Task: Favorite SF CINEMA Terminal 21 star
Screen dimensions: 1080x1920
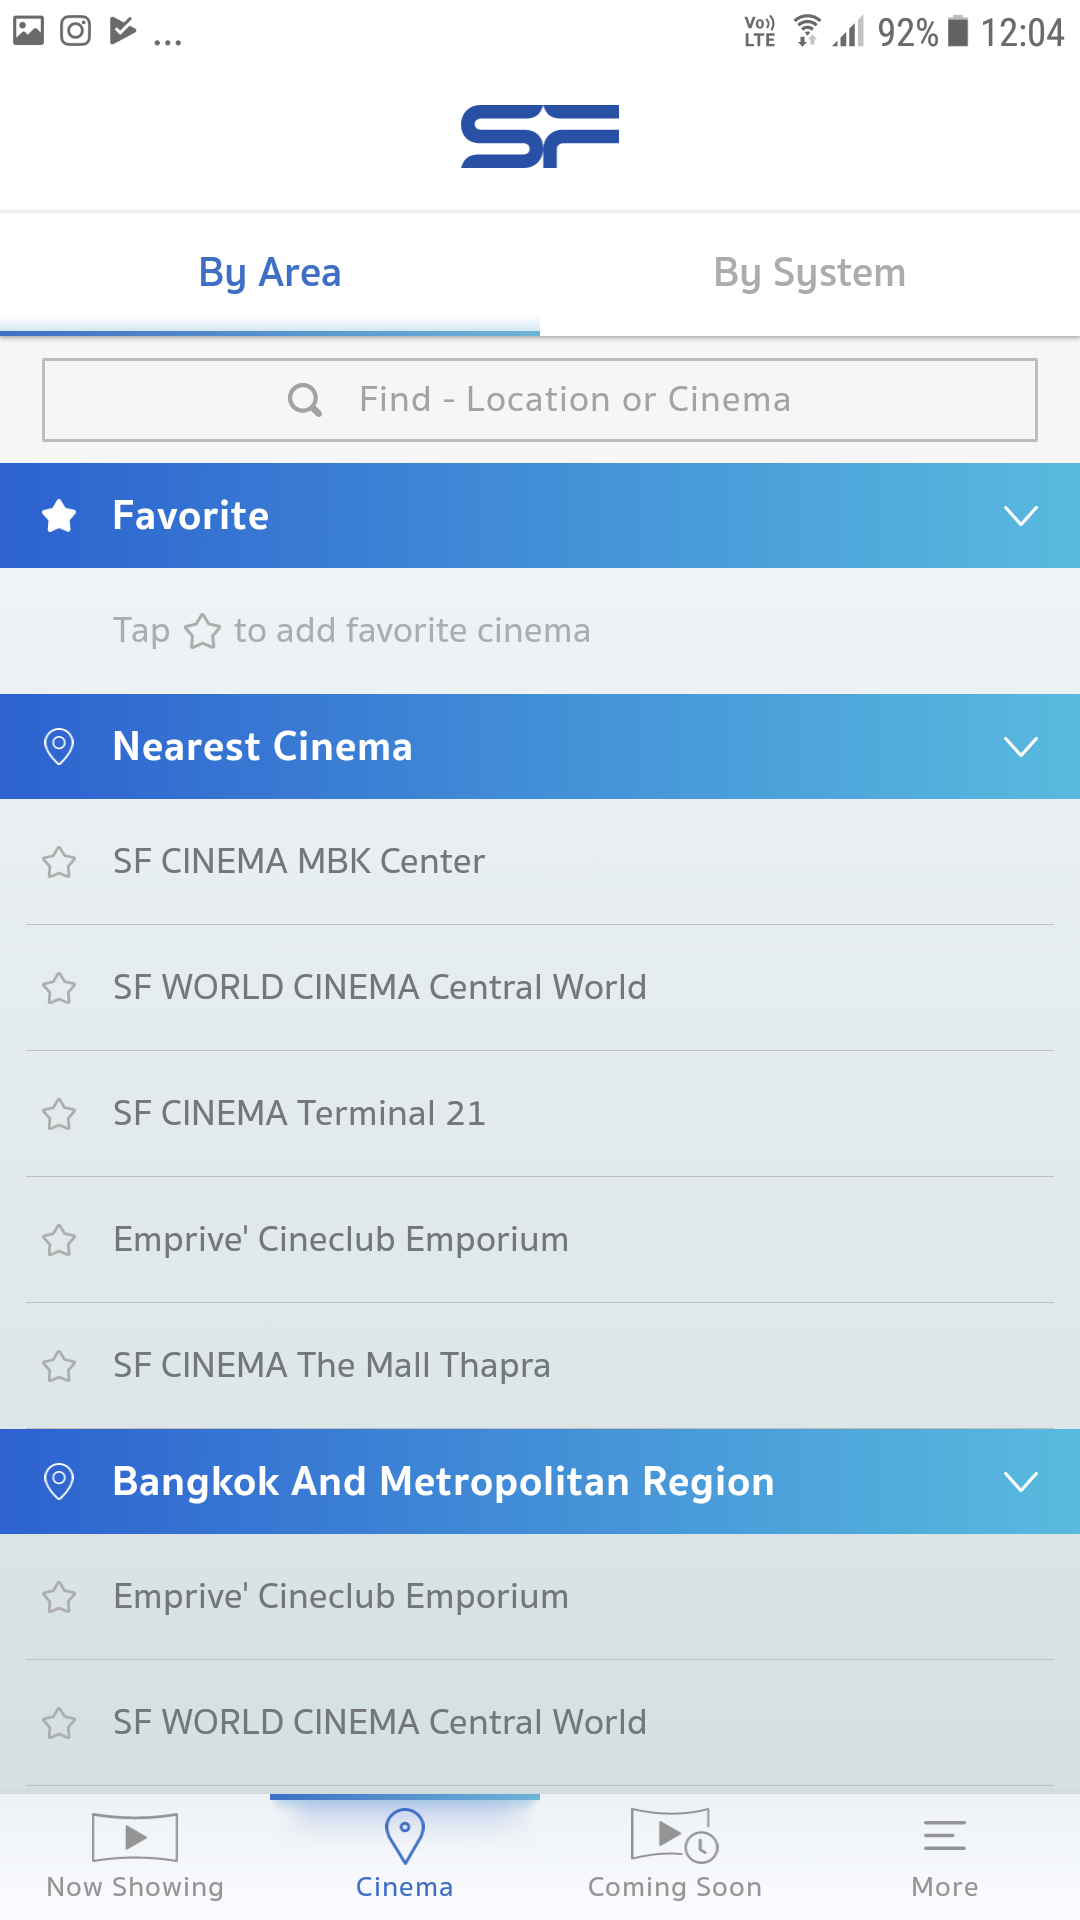Action: [59, 1114]
